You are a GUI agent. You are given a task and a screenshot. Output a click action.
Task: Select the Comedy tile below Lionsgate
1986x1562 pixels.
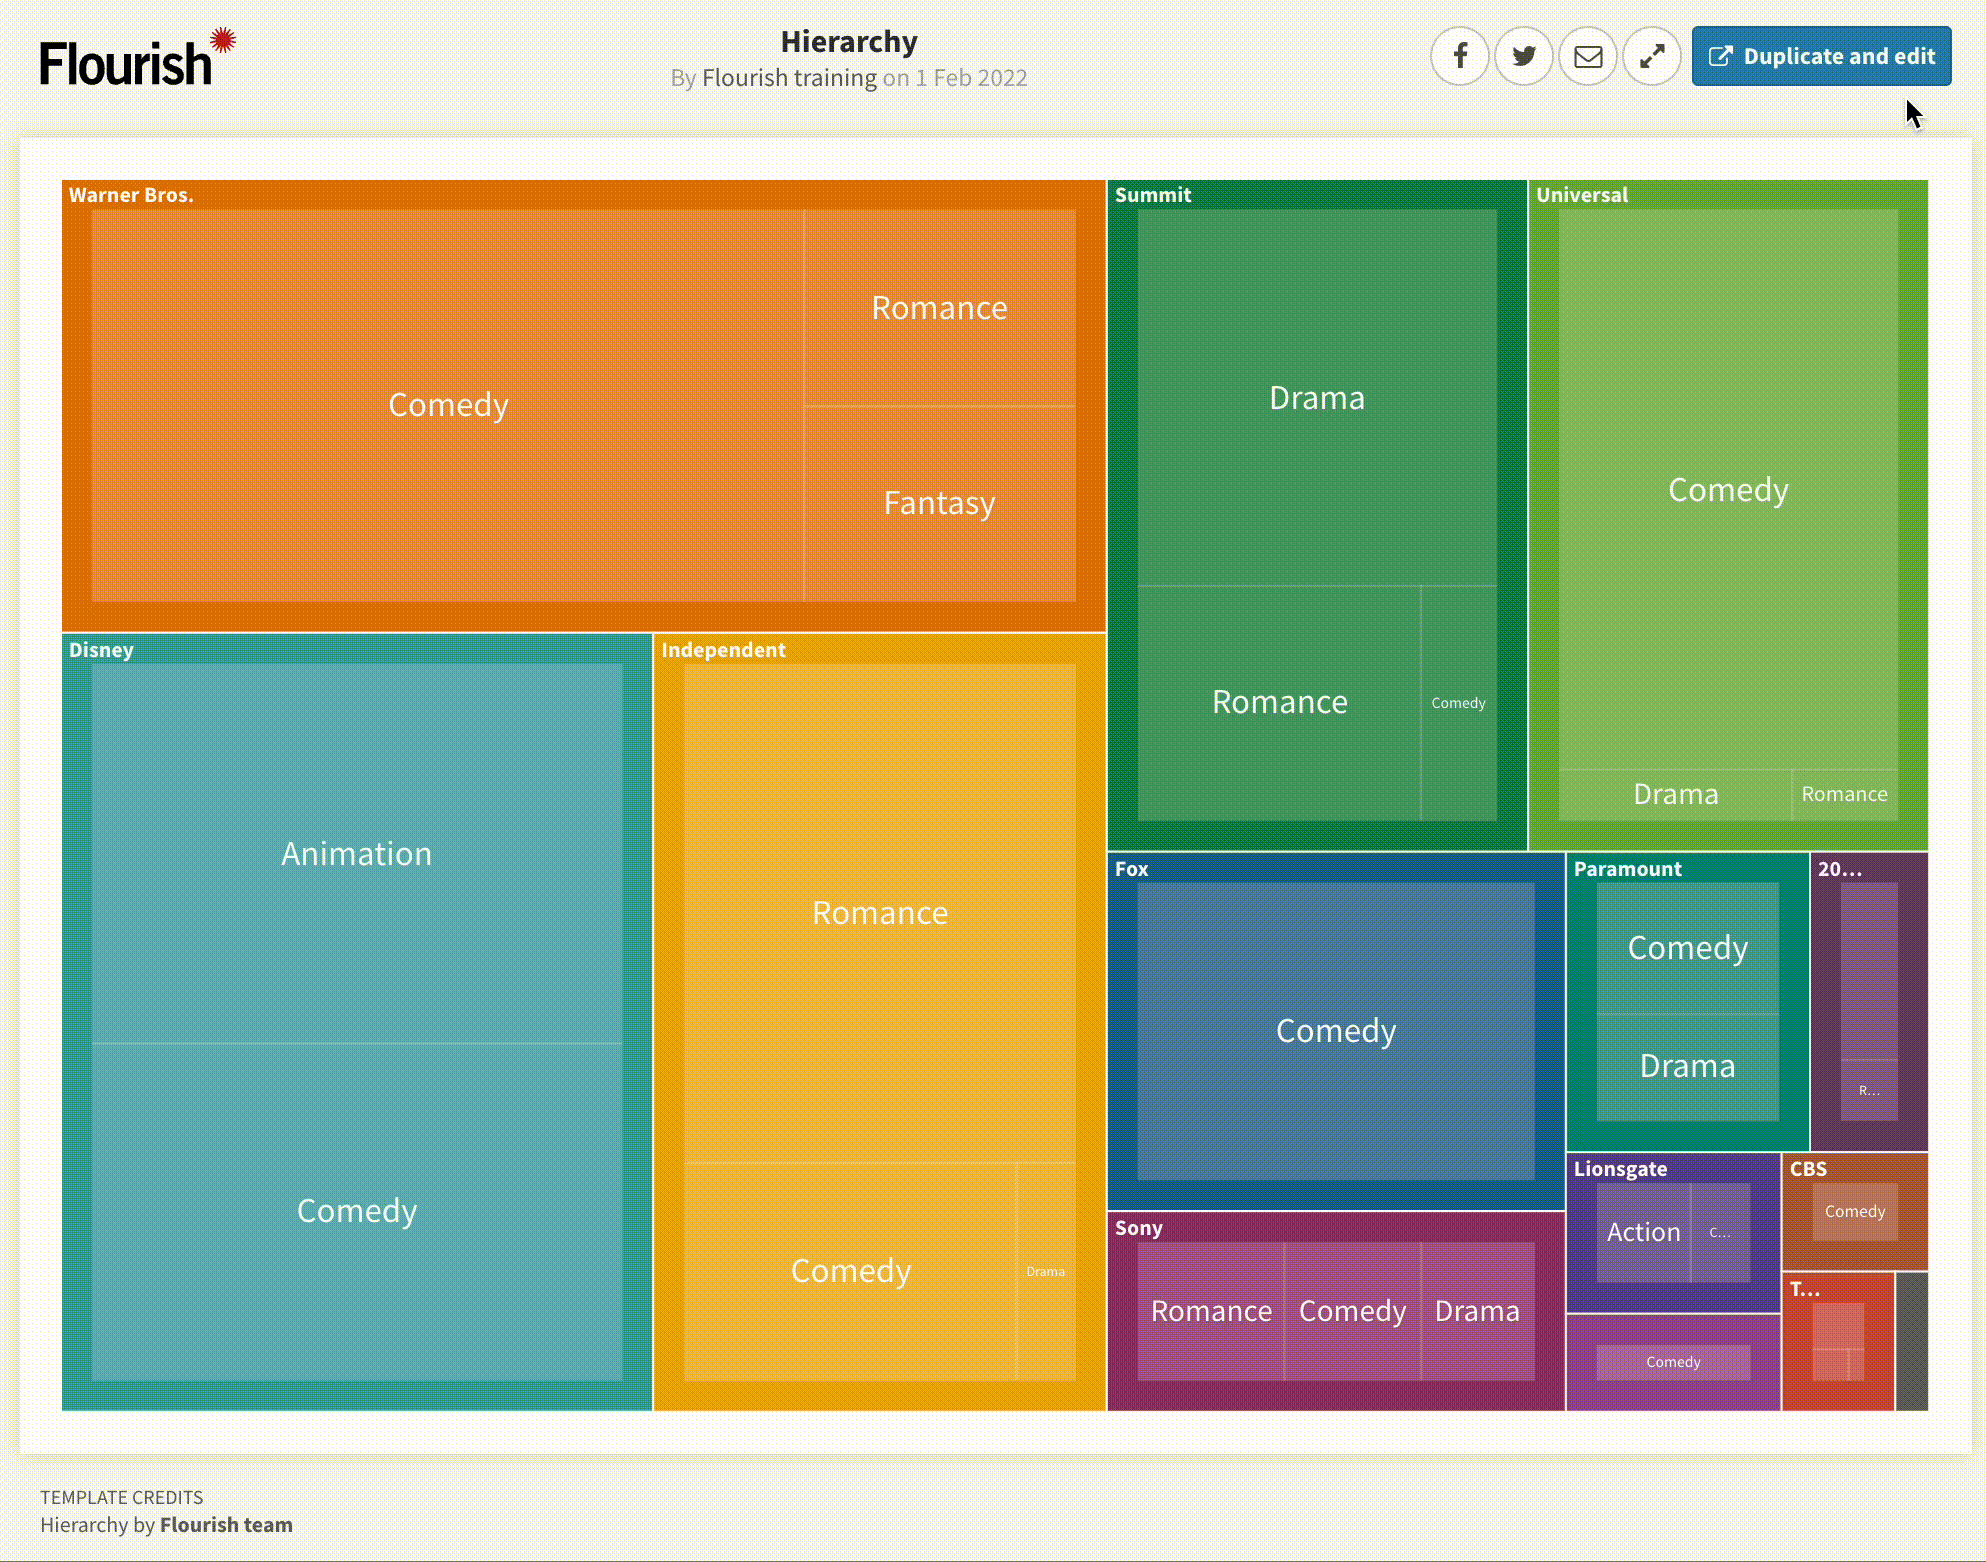[x=1673, y=1362]
